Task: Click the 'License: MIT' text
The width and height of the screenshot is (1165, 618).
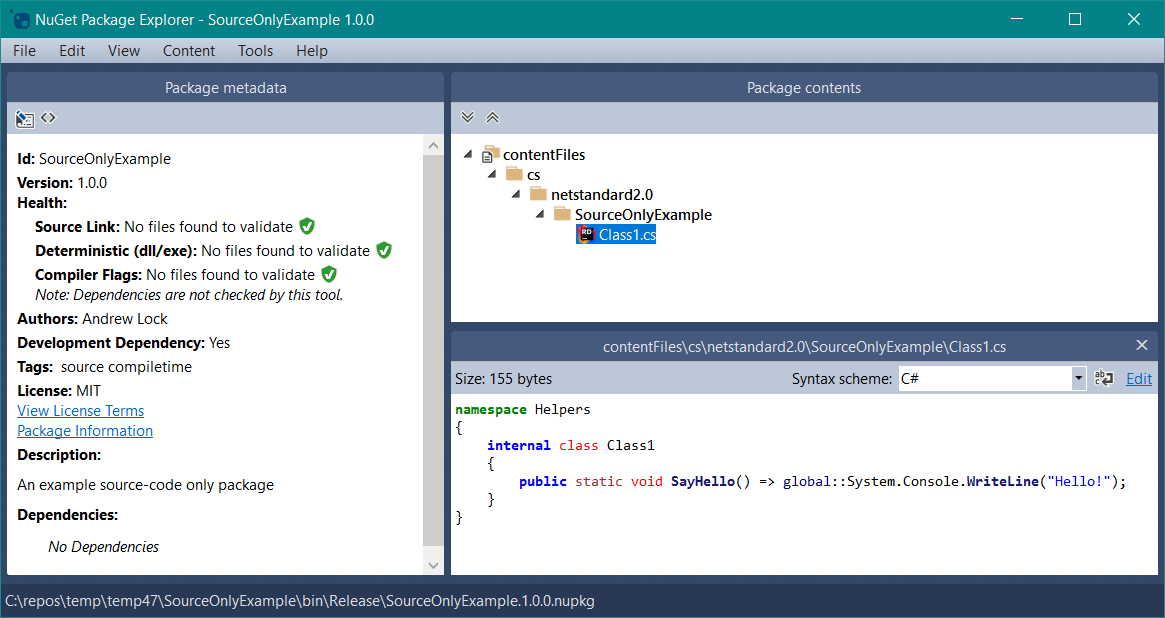Action: click(59, 391)
